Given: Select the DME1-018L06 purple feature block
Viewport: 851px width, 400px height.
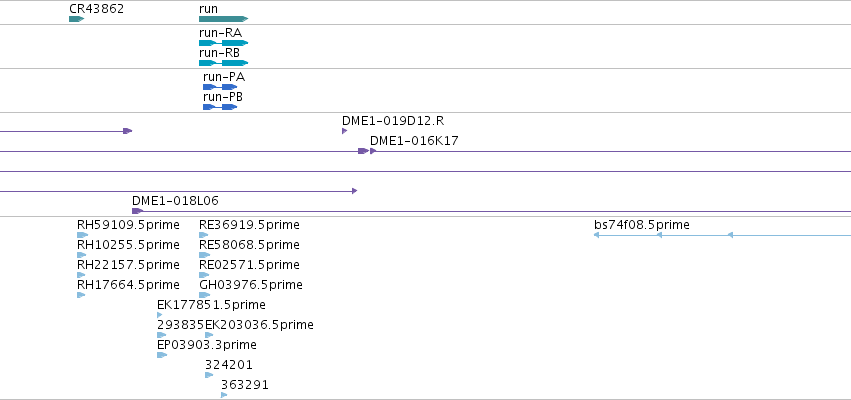Looking at the screenshot, I should (137, 211).
